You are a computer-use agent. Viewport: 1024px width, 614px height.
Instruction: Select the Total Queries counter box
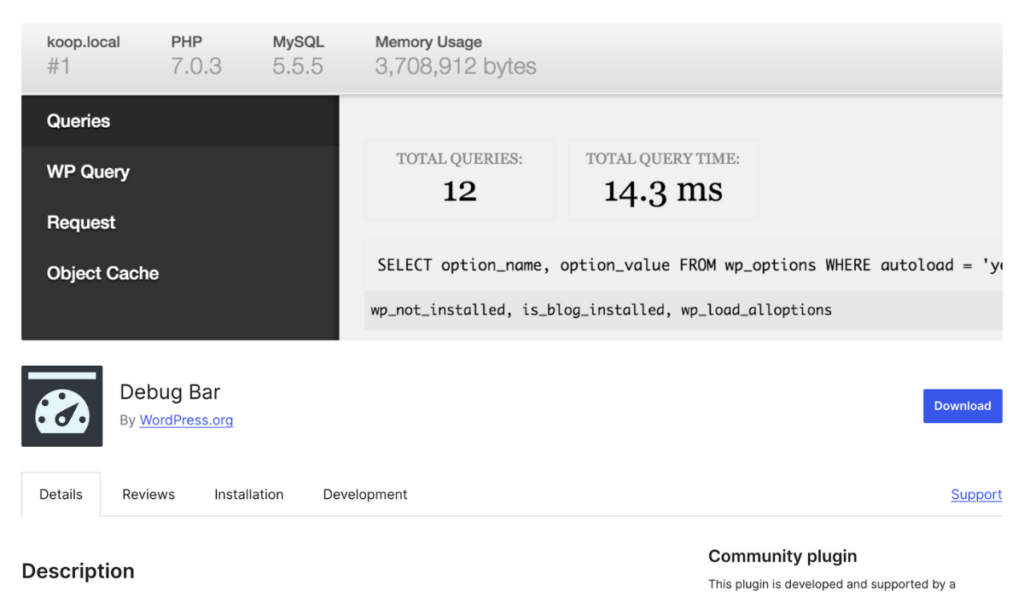pos(459,178)
